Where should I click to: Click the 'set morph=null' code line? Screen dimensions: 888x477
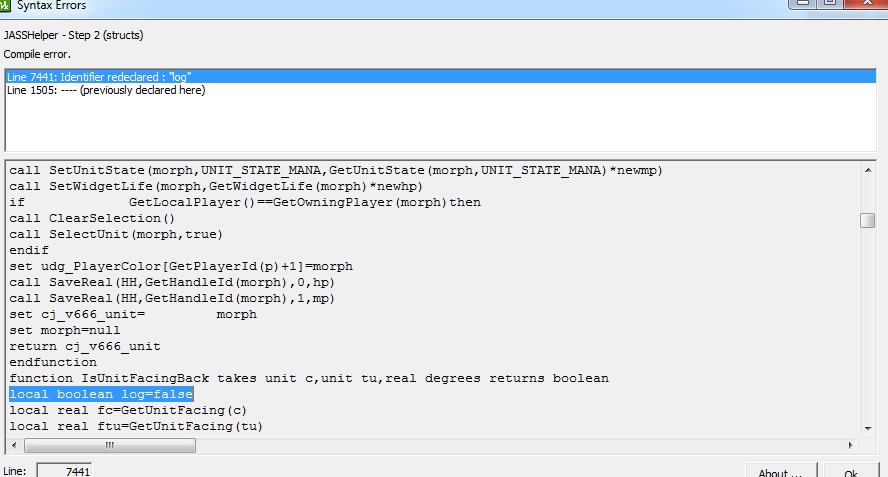click(x=65, y=330)
